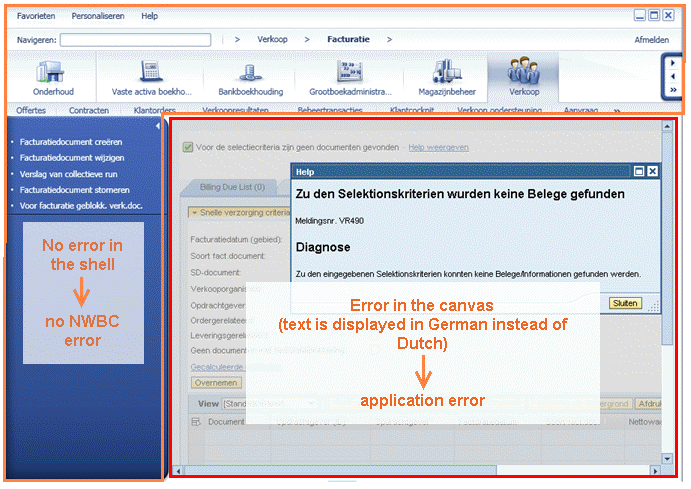Open Facturatiedocument creëren
Image resolution: width=691 pixels, height=489 pixels.
coord(71,142)
